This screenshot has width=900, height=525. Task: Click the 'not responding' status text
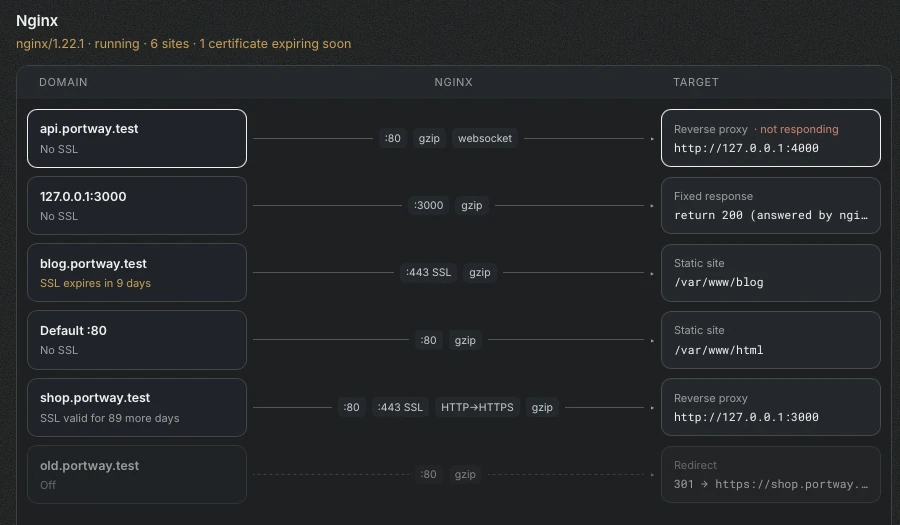799,129
